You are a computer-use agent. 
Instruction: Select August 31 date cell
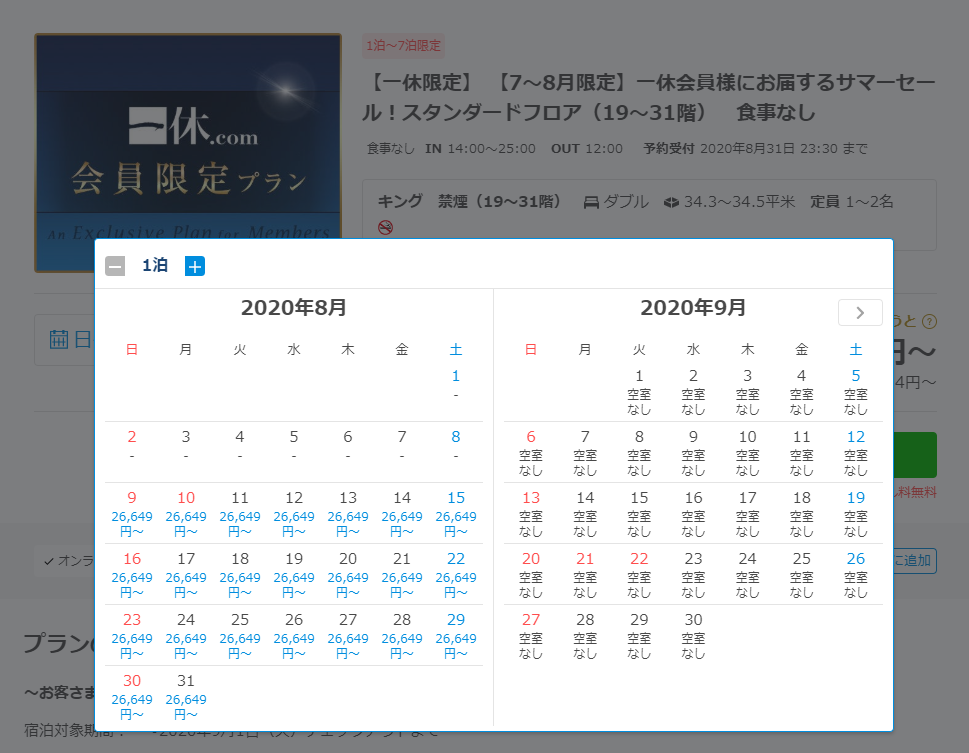click(185, 697)
